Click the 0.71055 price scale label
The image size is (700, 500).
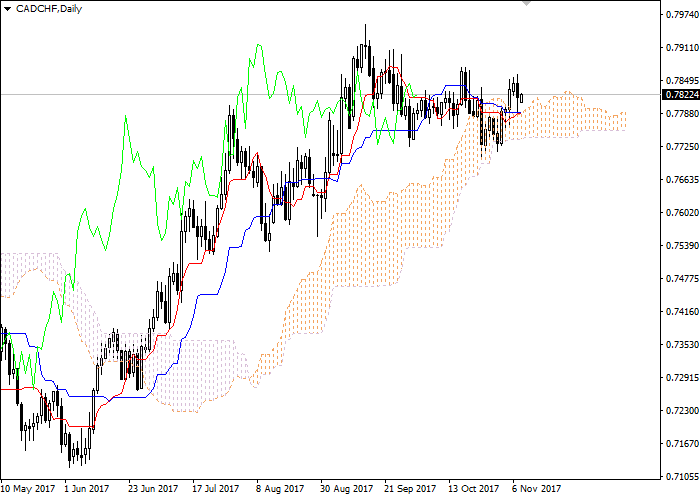[682, 477]
